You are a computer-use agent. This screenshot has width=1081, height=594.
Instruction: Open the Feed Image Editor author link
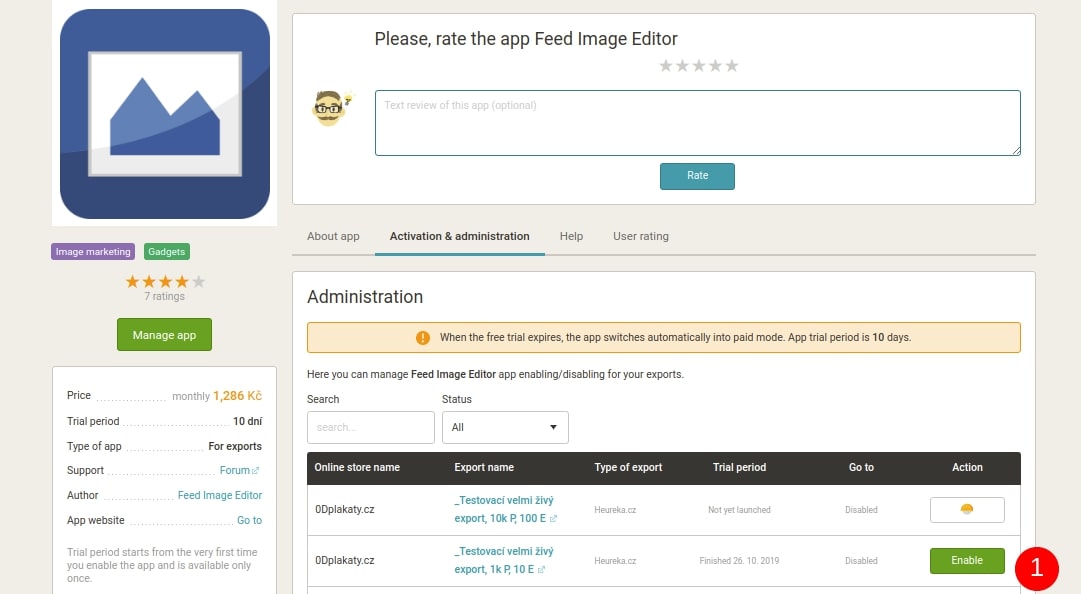click(x=220, y=495)
